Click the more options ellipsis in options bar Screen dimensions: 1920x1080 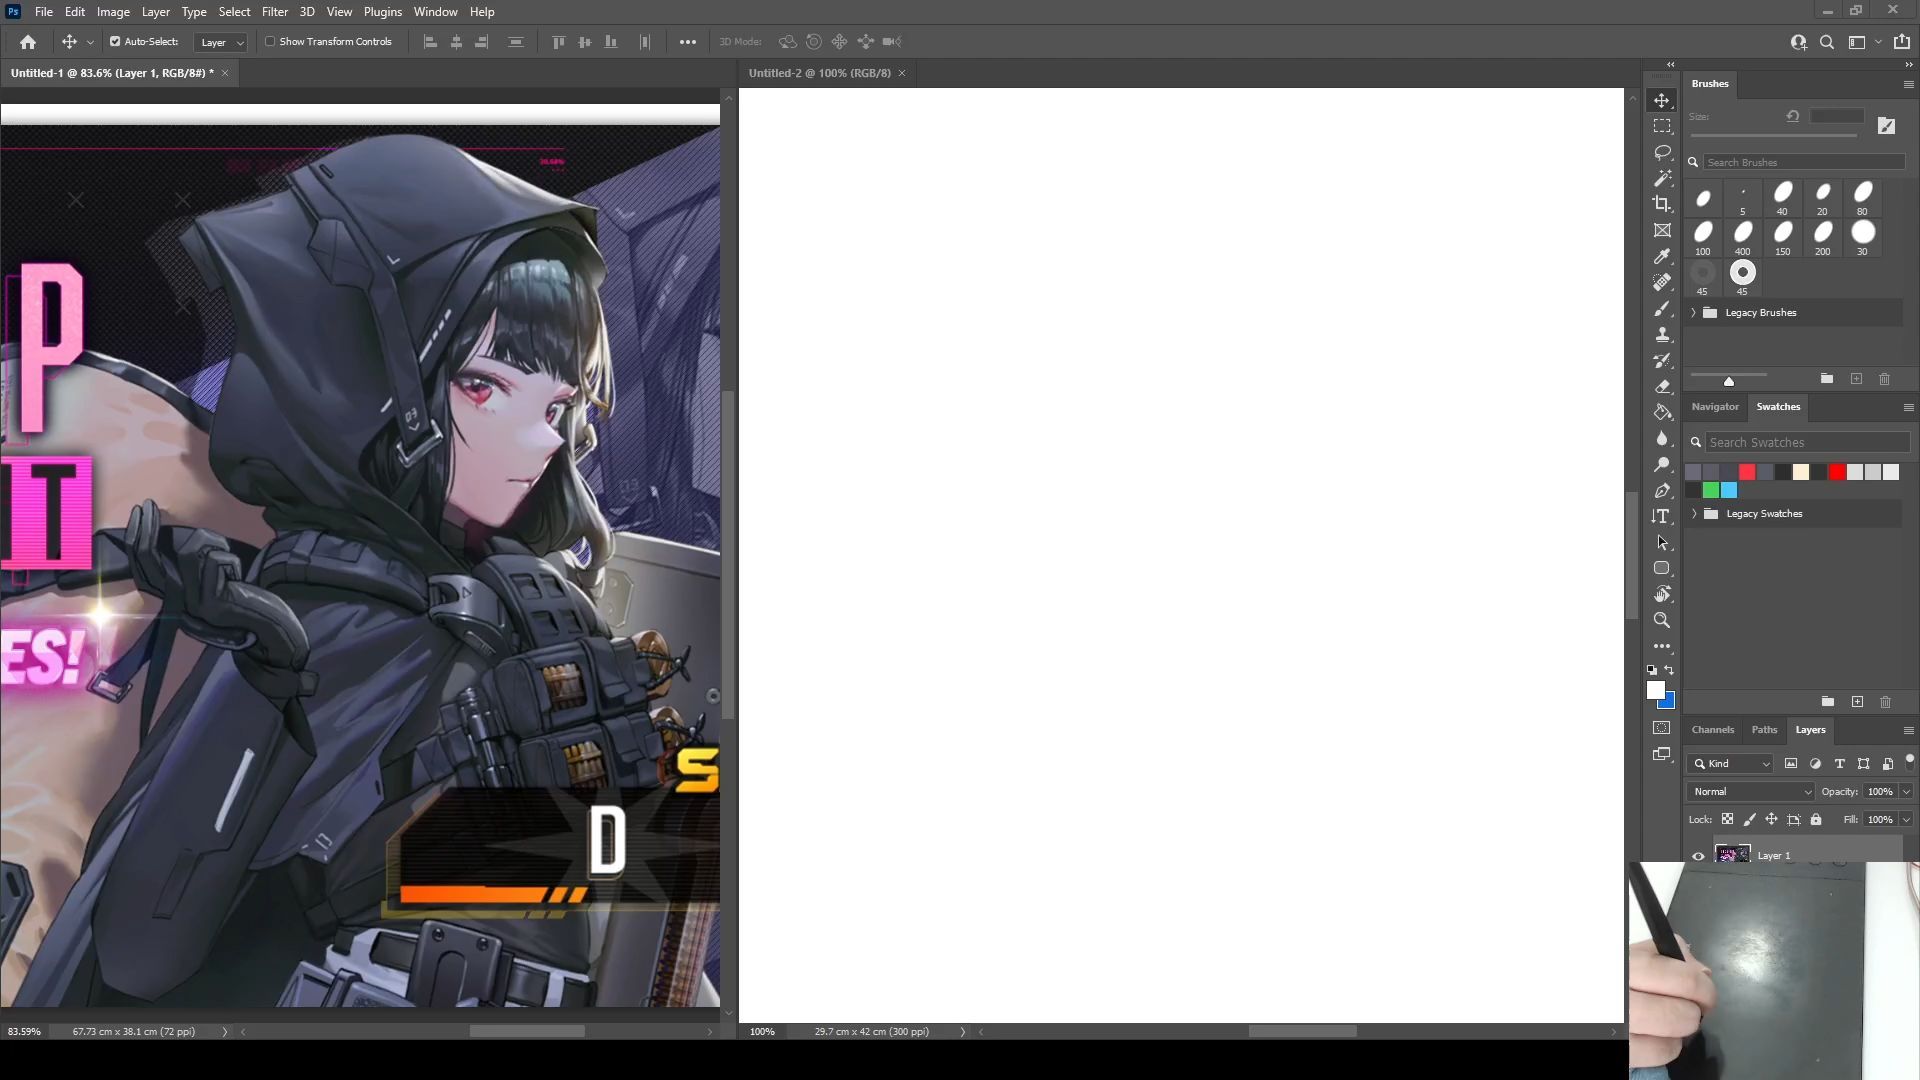(688, 42)
